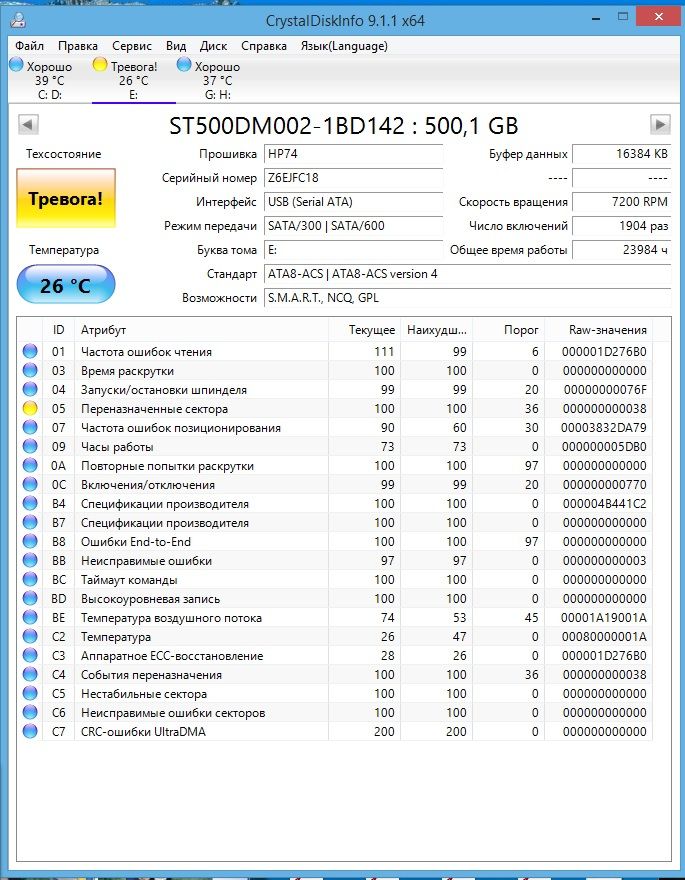This screenshot has width=685, height=880.
Task: Click status circle for attribute C3 row
Action: point(30,656)
